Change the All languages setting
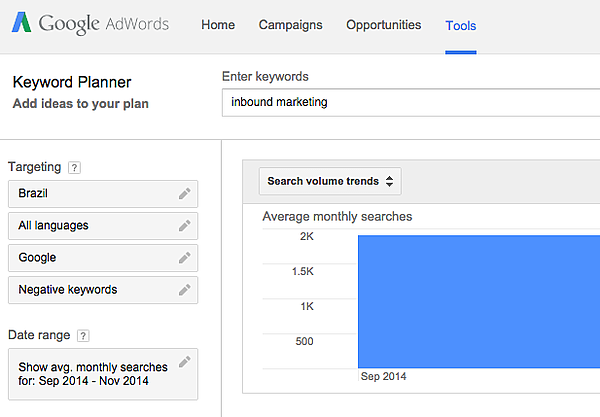 click(x=90, y=226)
